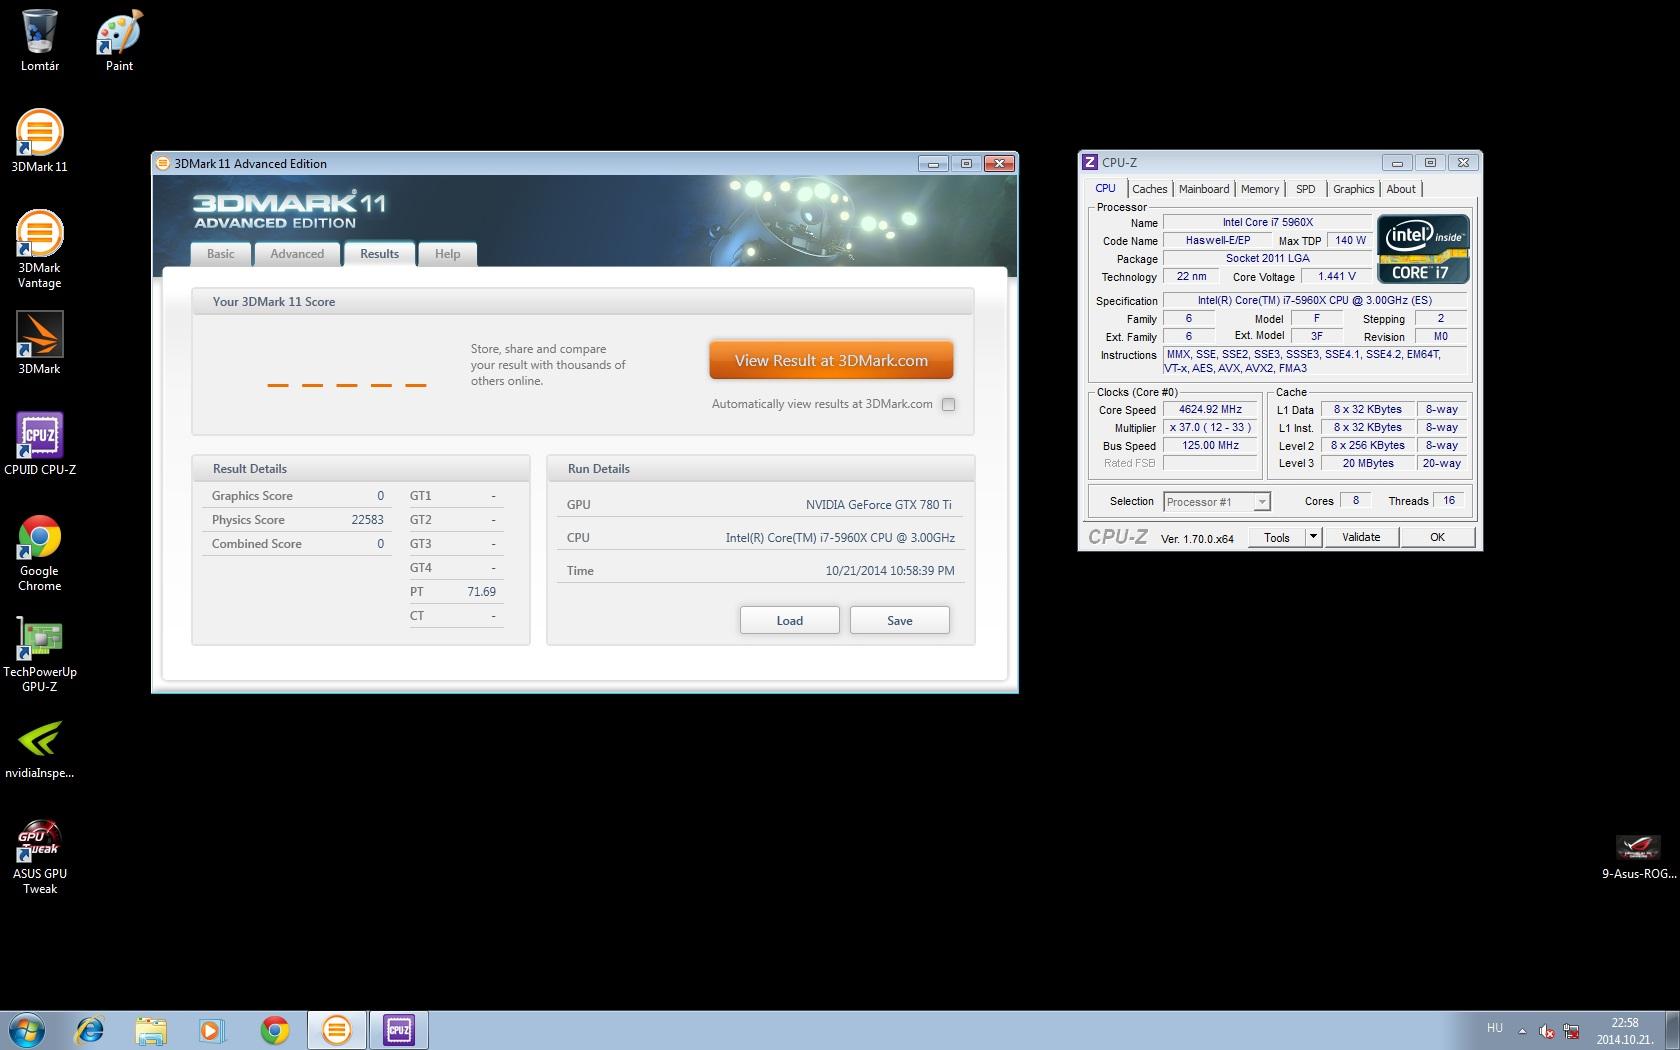This screenshot has width=1680, height=1050.
Task: Click the Physics Score value 22583
Action: tap(367, 520)
